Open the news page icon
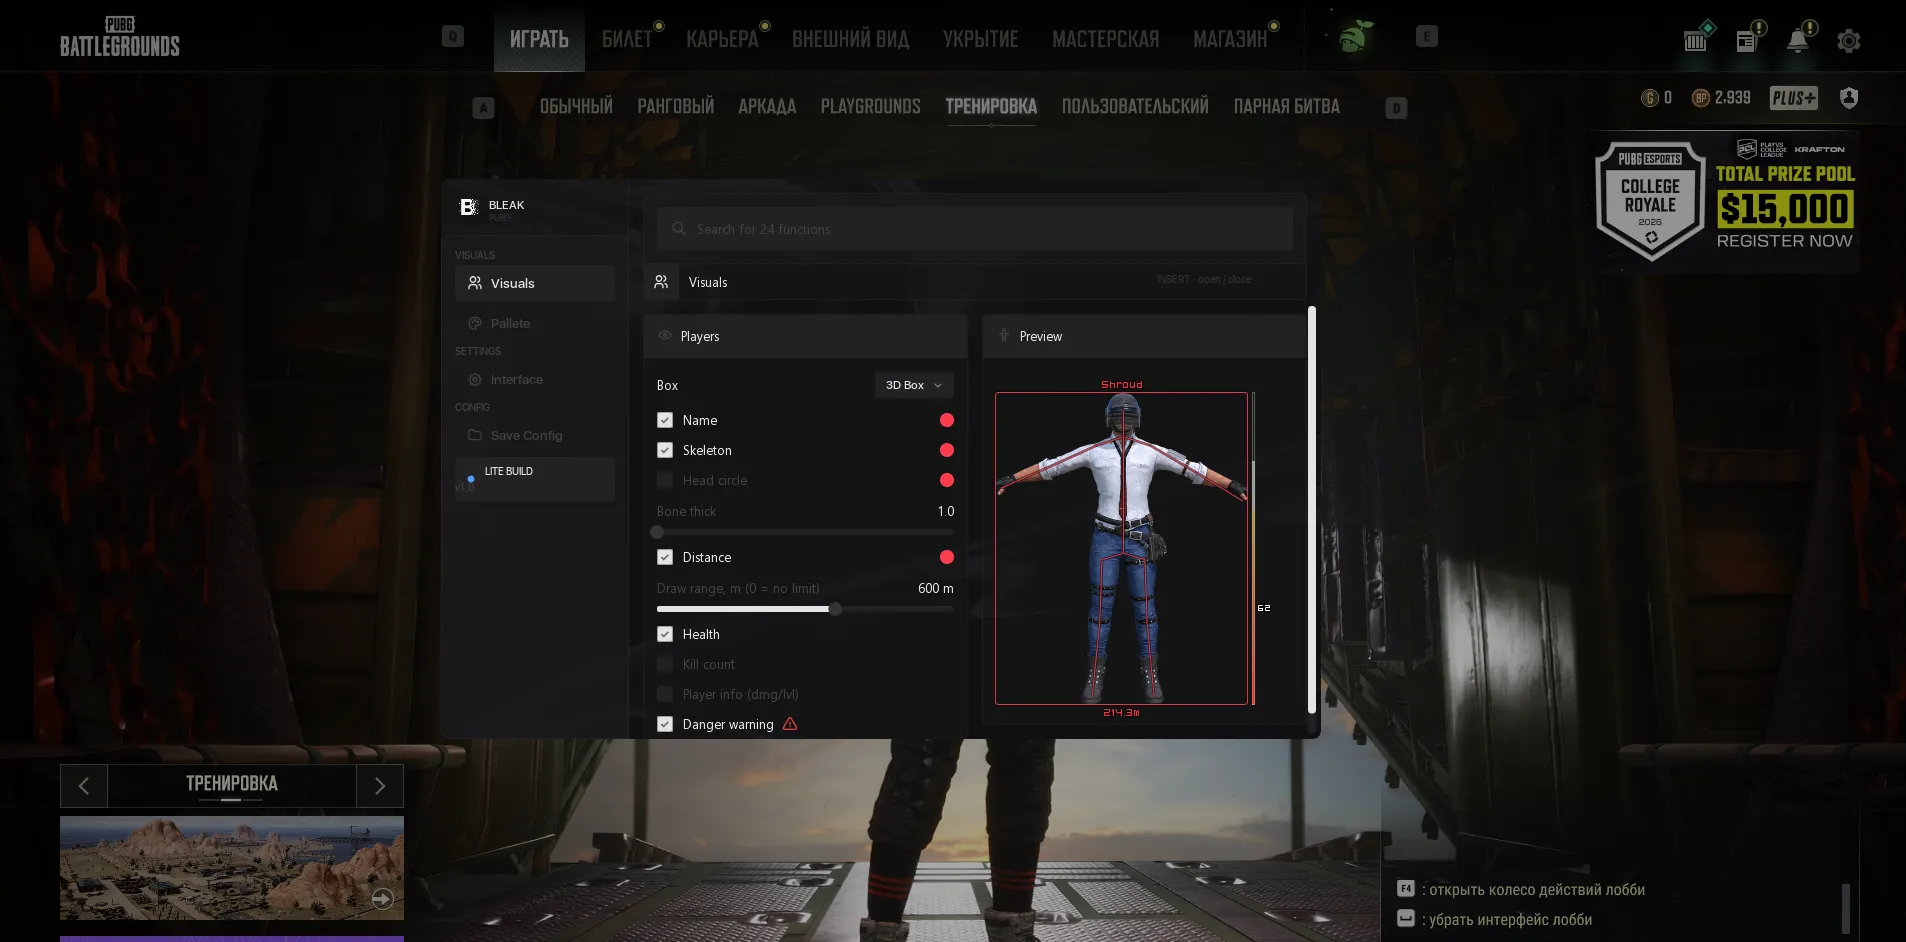Screen dimensions: 1906x942 1747,41
